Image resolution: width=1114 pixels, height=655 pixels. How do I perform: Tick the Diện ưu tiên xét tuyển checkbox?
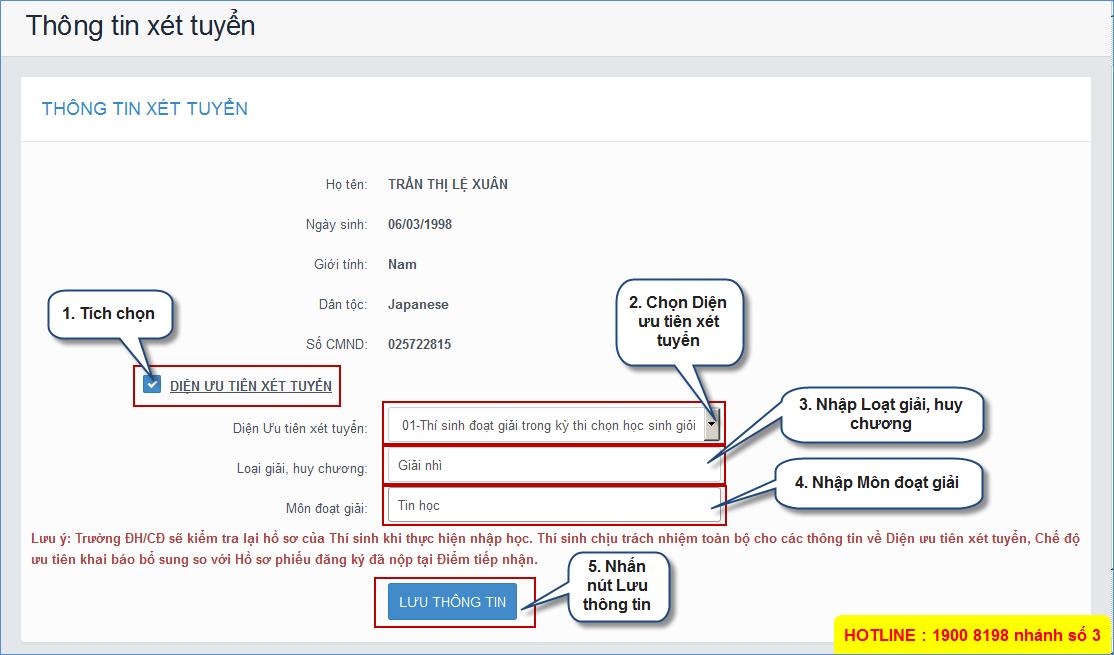152,385
